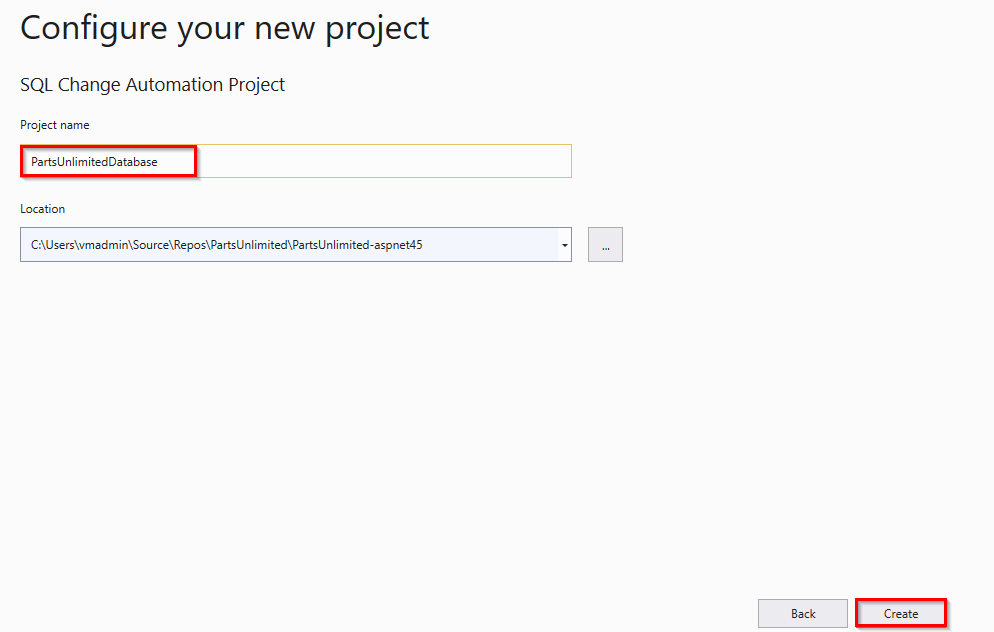Click "SQL" in the project type subtitle
Viewport: 994px width, 632px height.
(x=36, y=85)
